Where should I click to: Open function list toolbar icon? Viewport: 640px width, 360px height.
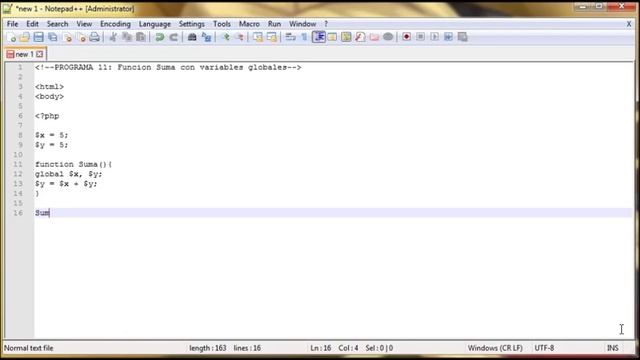[360, 38]
